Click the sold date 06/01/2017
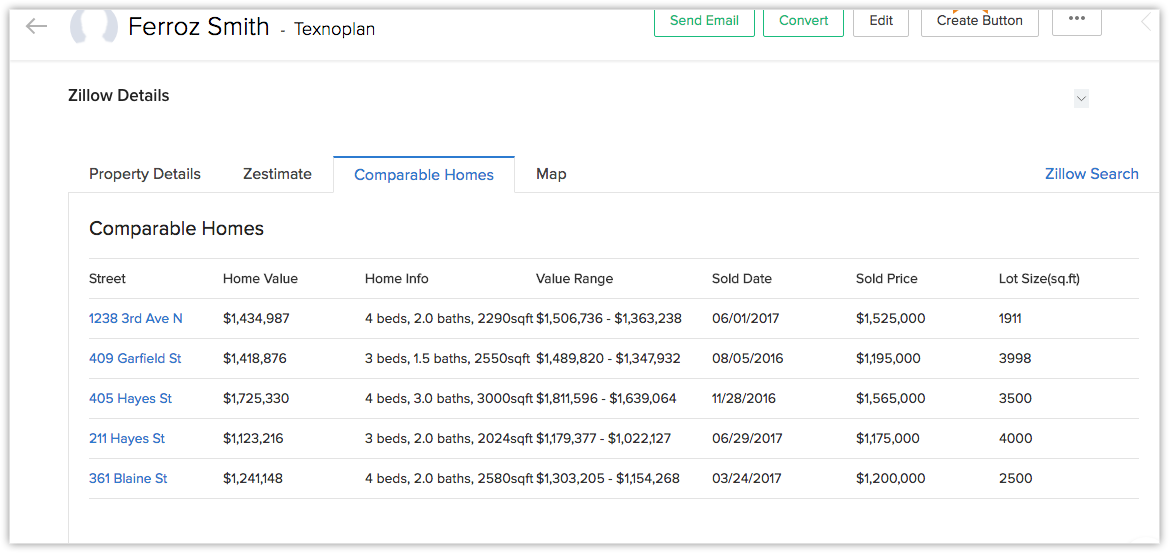The width and height of the screenshot is (1169, 553). click(x=746, y=318)
